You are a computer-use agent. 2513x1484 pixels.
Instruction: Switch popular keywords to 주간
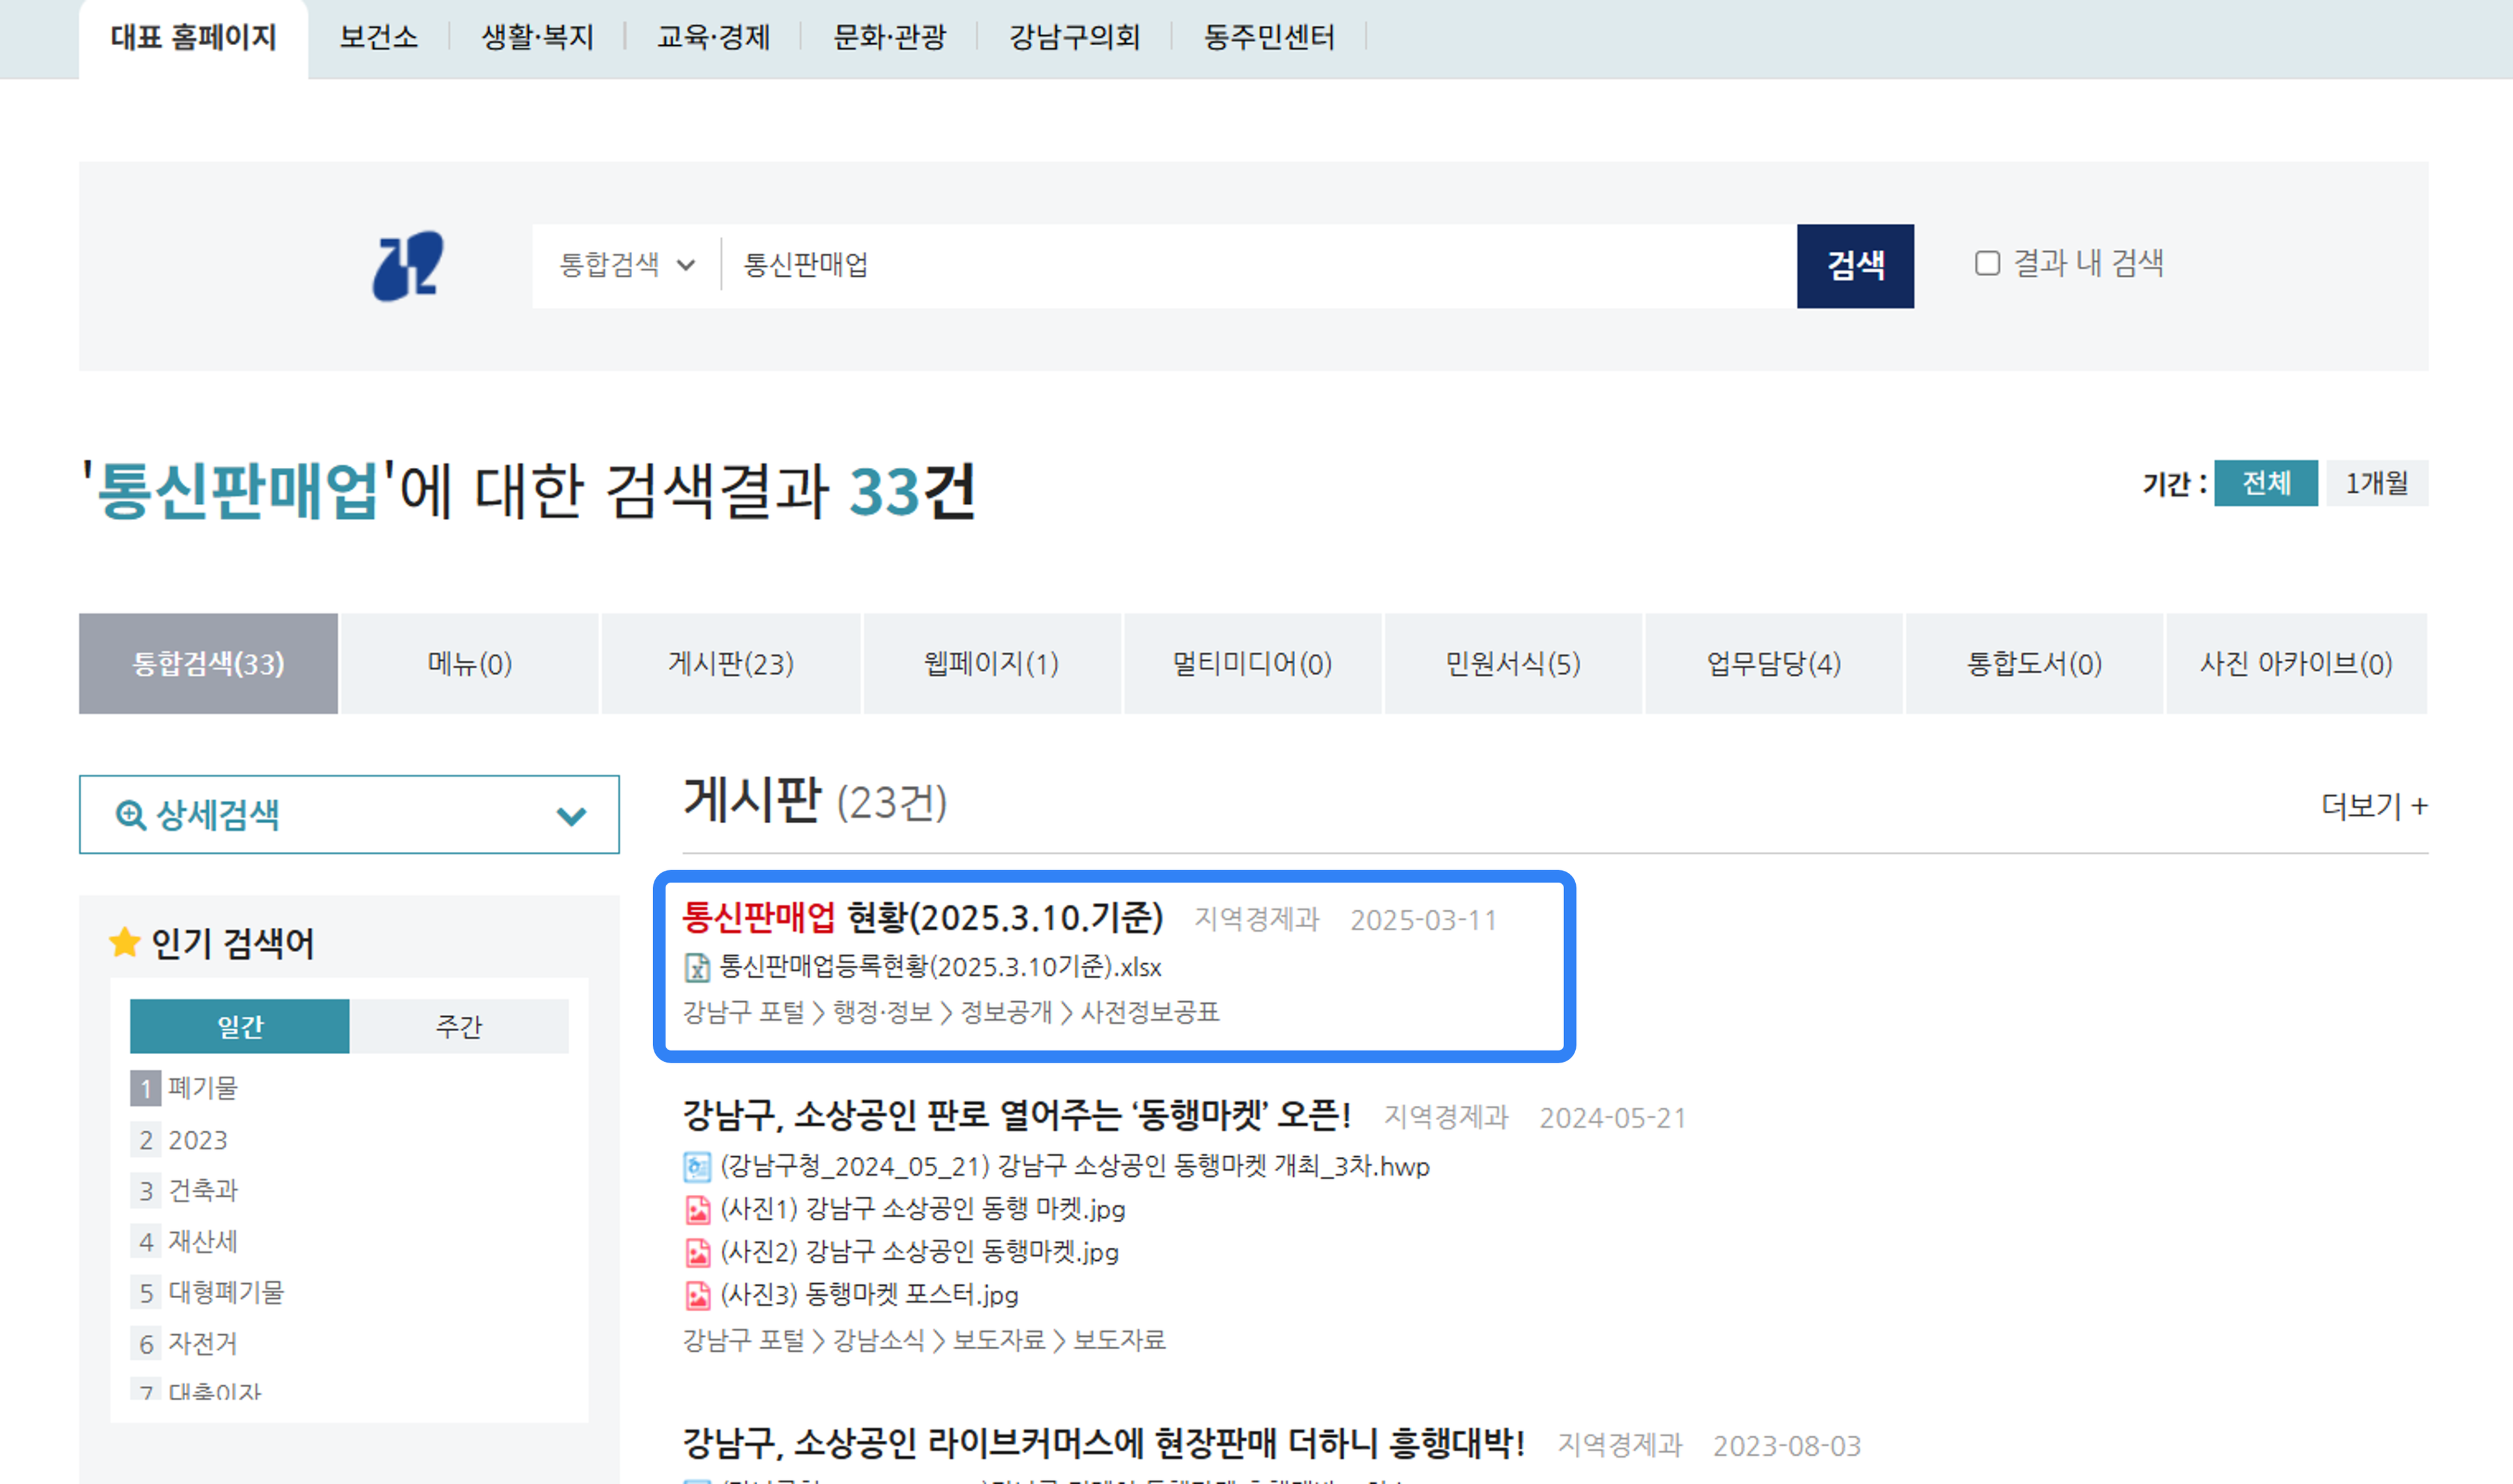(x=458, y=1026)
